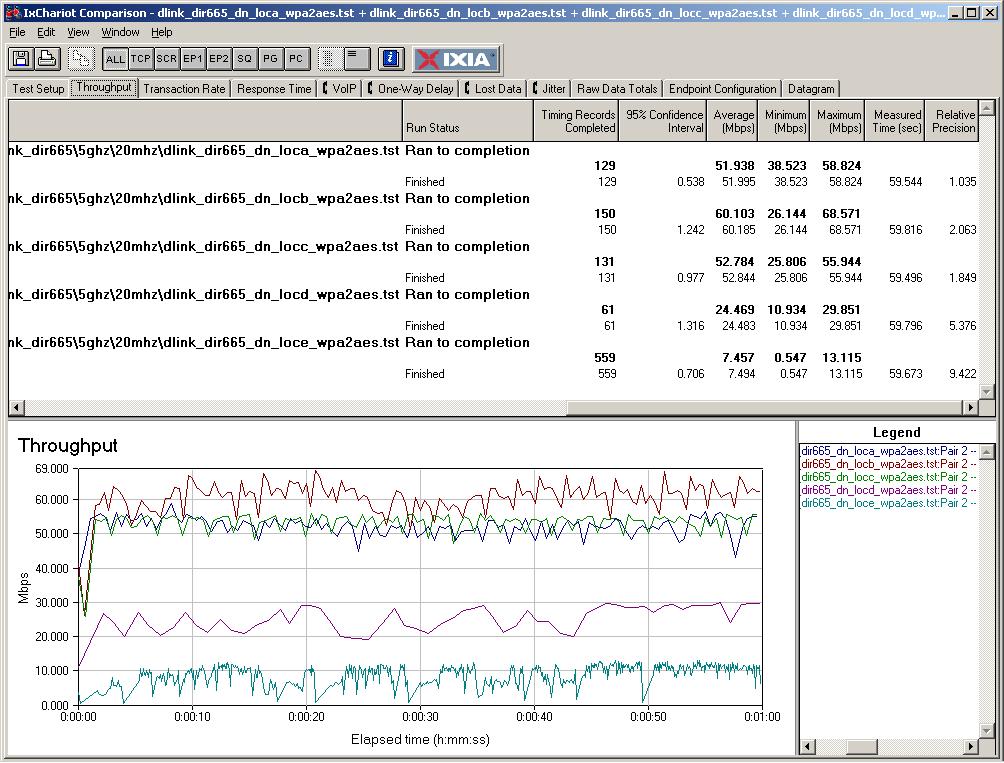Click the legend scroll-up arrow

(x=987, y=452)
